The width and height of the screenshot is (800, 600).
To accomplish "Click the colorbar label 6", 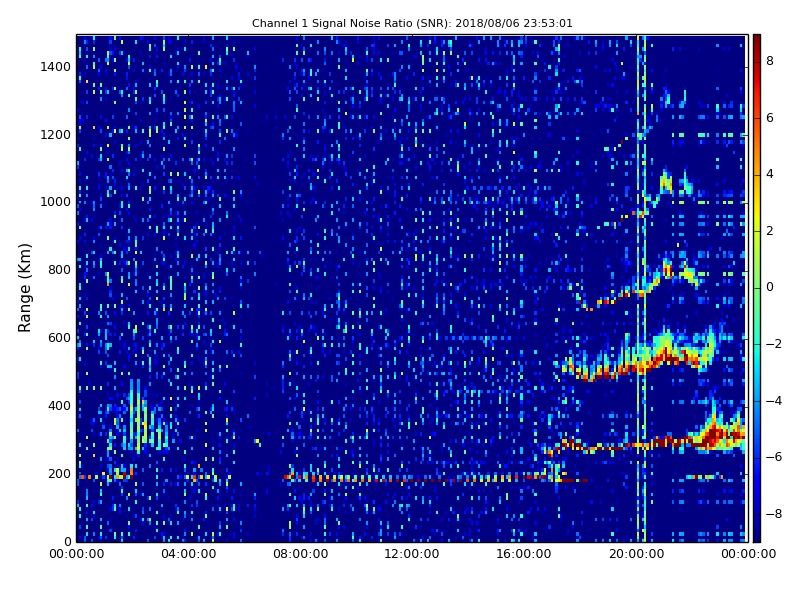I will click(770, 118).
